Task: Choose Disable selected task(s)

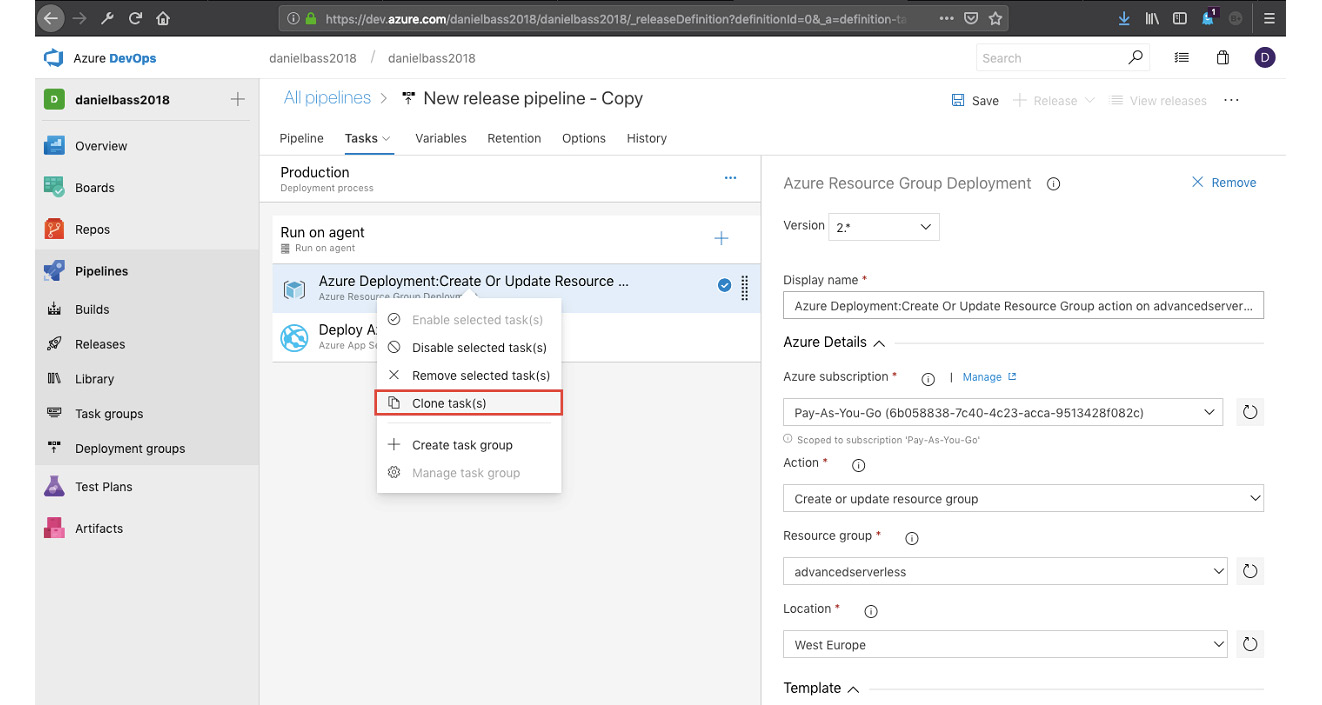Action: (469, 348)
